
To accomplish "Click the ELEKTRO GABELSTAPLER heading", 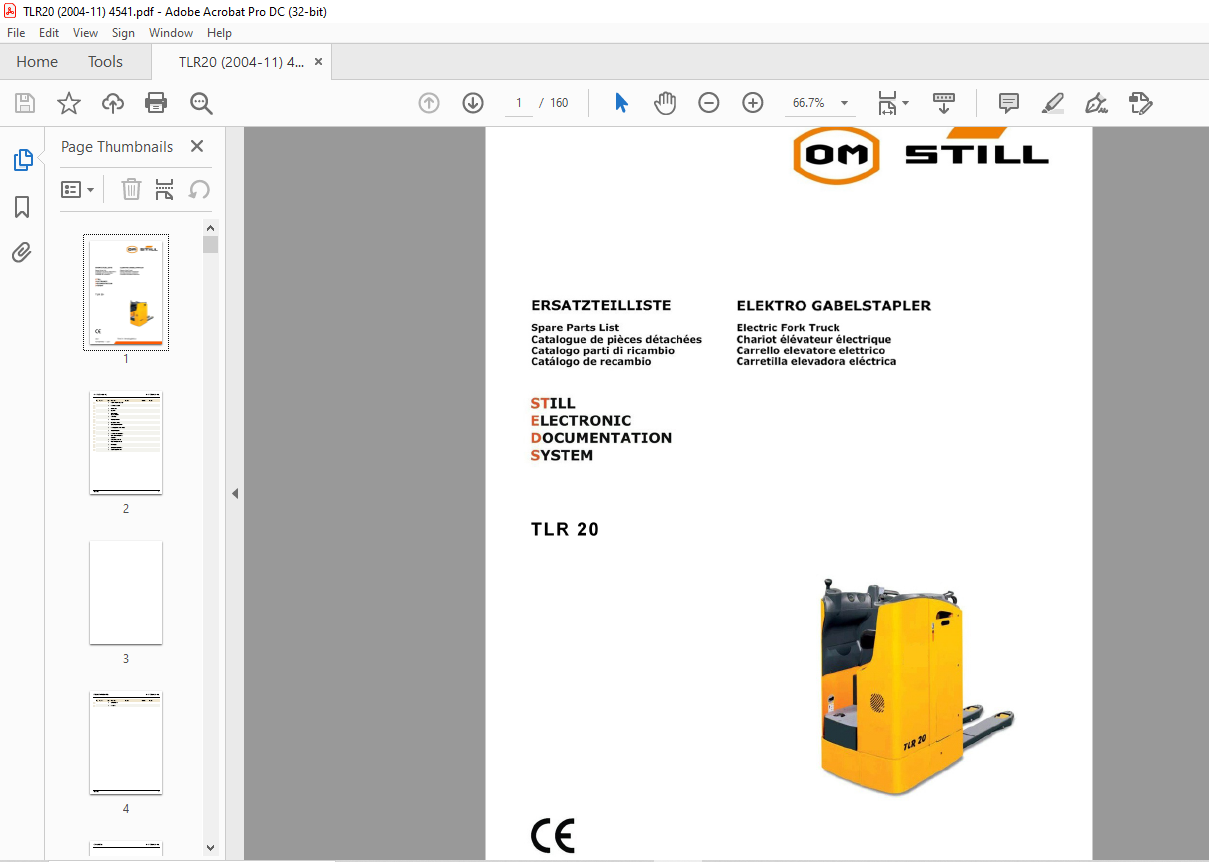I will point(834,306).
